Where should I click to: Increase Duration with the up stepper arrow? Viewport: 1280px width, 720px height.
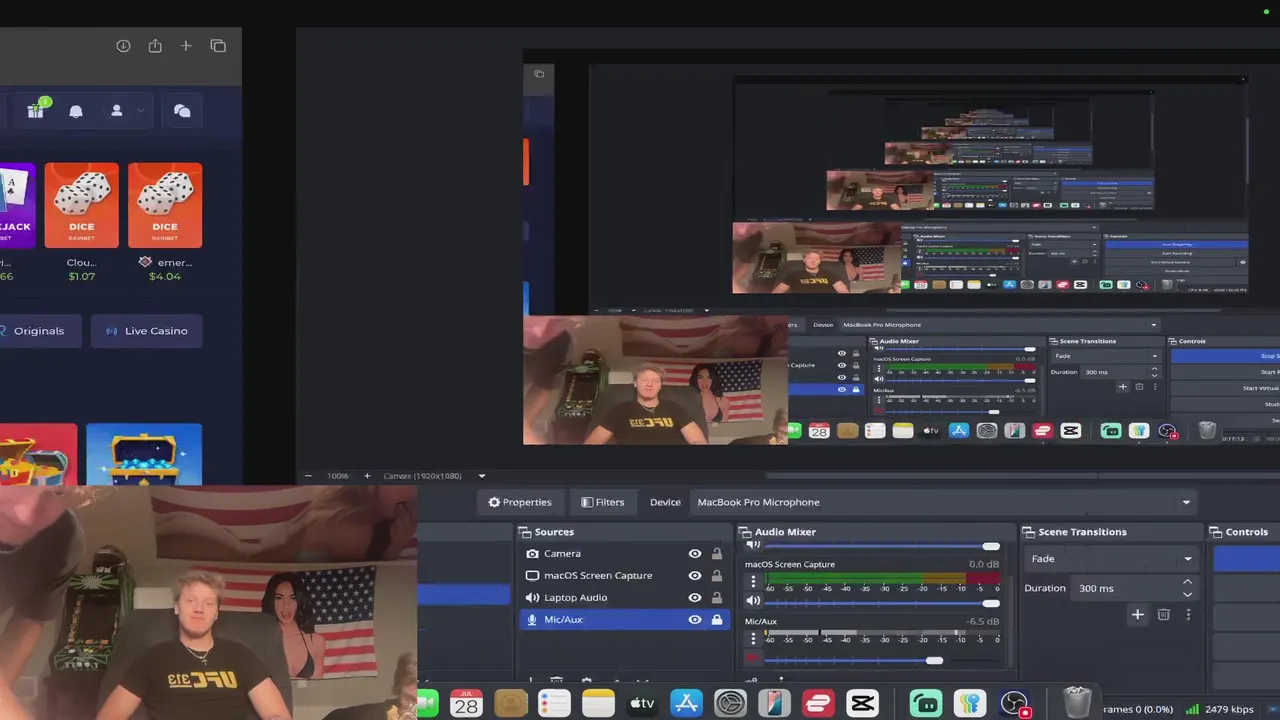(x=1187, y=582)
